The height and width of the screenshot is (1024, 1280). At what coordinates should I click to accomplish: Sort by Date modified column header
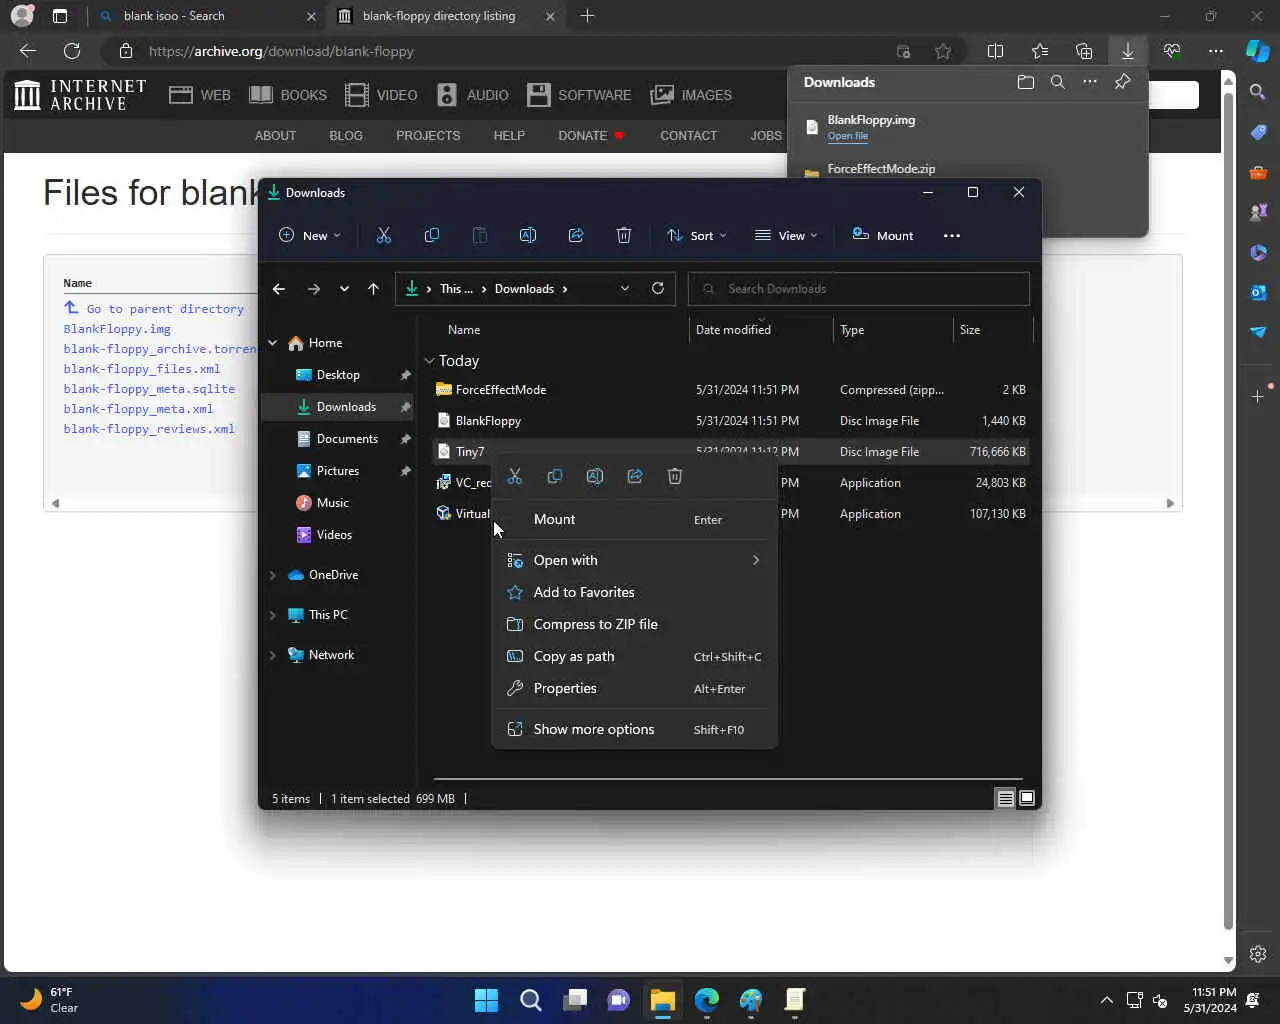pos(760,330)
